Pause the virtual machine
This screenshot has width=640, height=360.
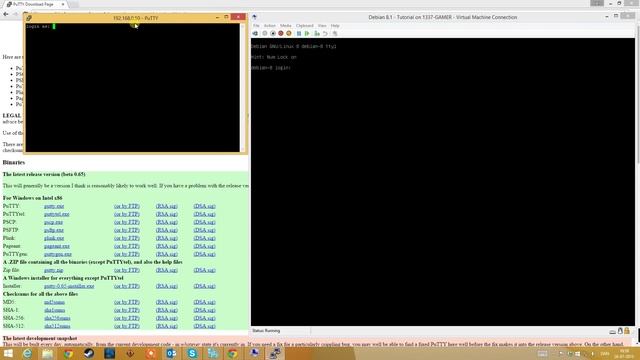299,33
